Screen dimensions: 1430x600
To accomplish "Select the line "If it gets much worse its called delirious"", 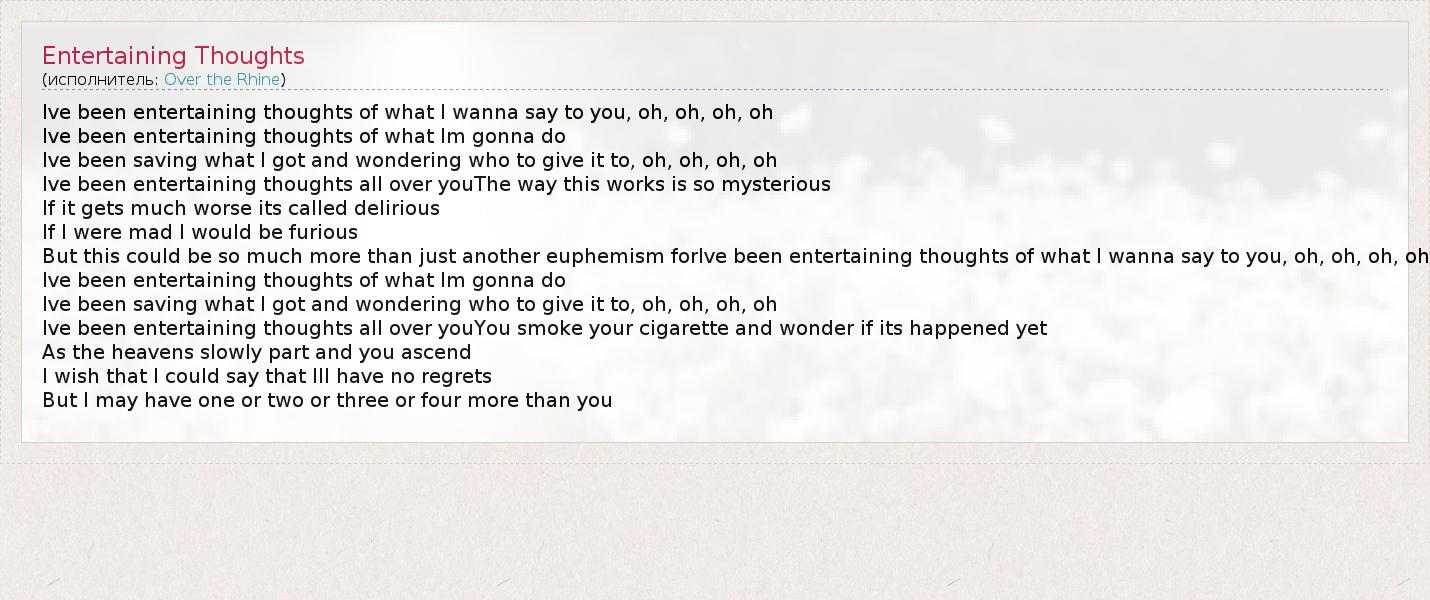I will [241, 208].
